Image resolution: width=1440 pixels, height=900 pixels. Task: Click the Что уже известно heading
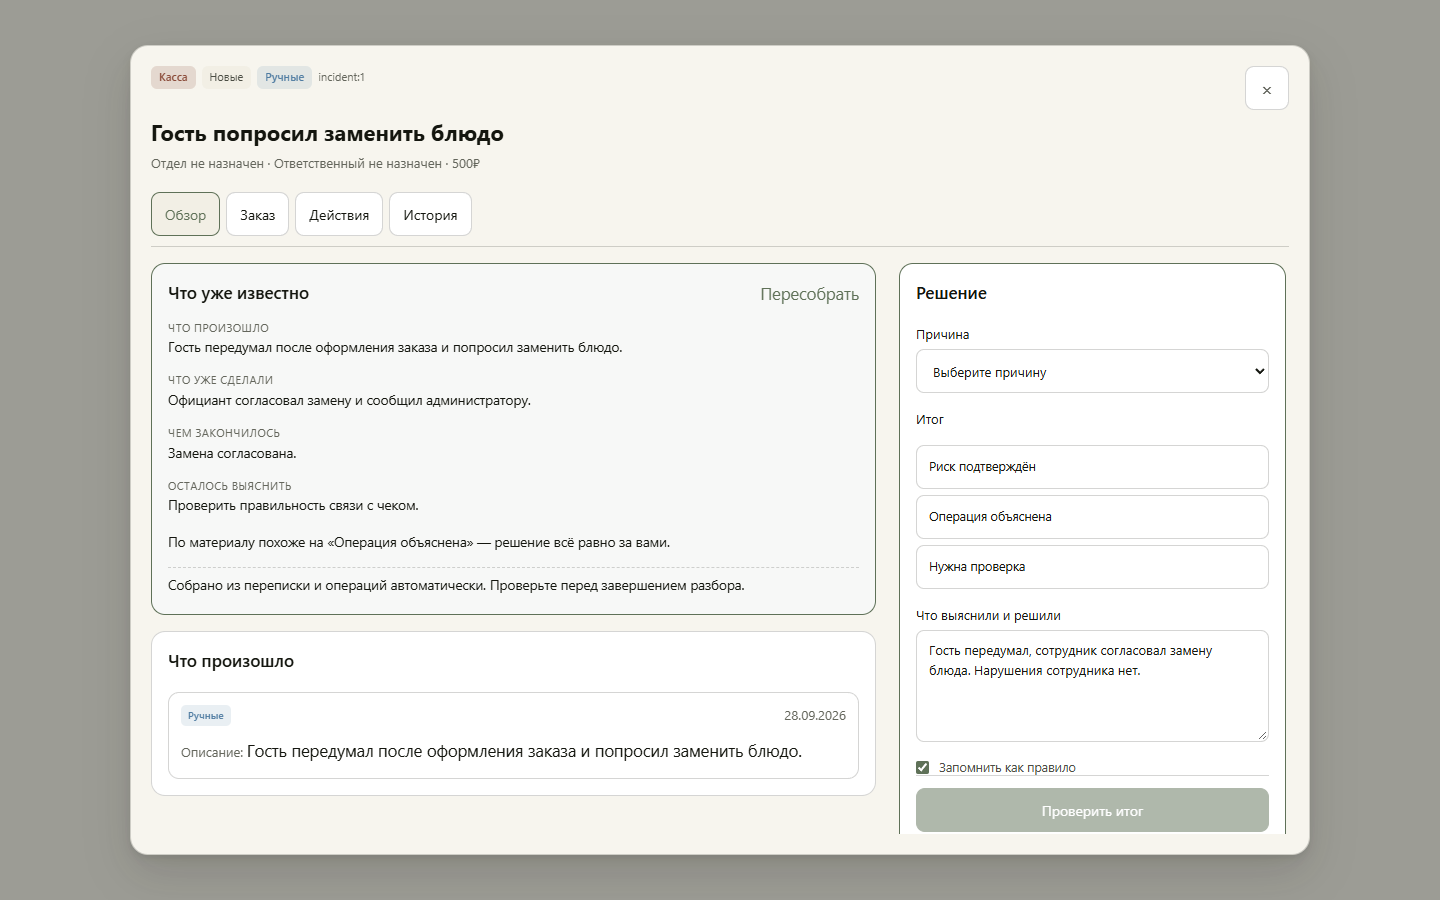[x=238, y=293]
